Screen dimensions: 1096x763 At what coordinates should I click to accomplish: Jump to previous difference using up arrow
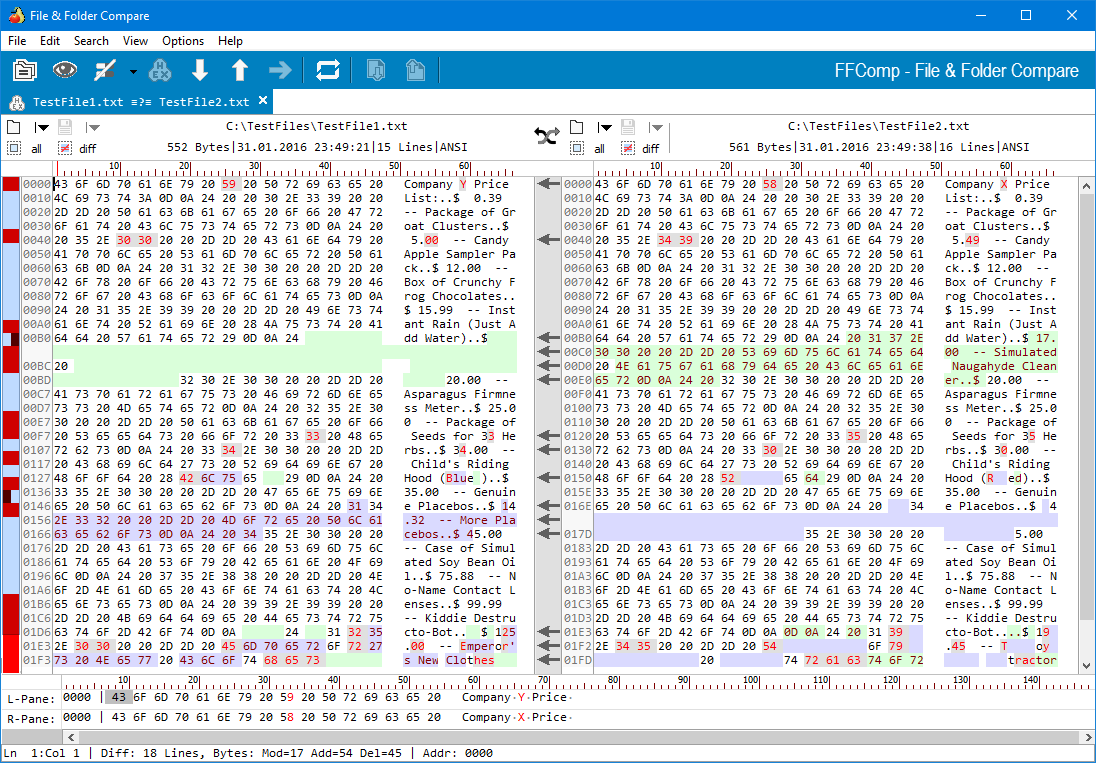click(x=240, y=70)
